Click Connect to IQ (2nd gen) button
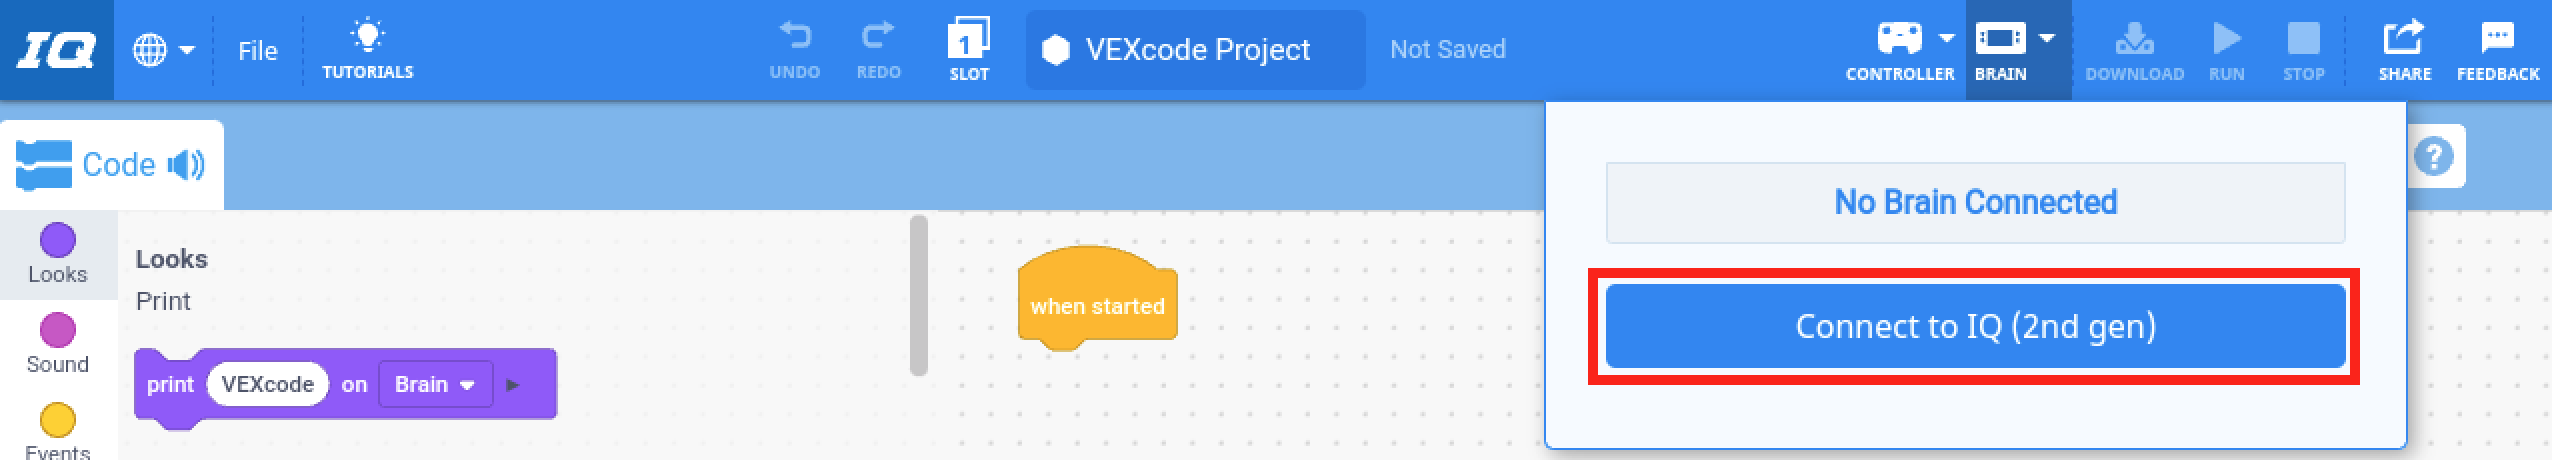The height and width of the screenshot is (460, 2552). click(x=1975, y=326)
